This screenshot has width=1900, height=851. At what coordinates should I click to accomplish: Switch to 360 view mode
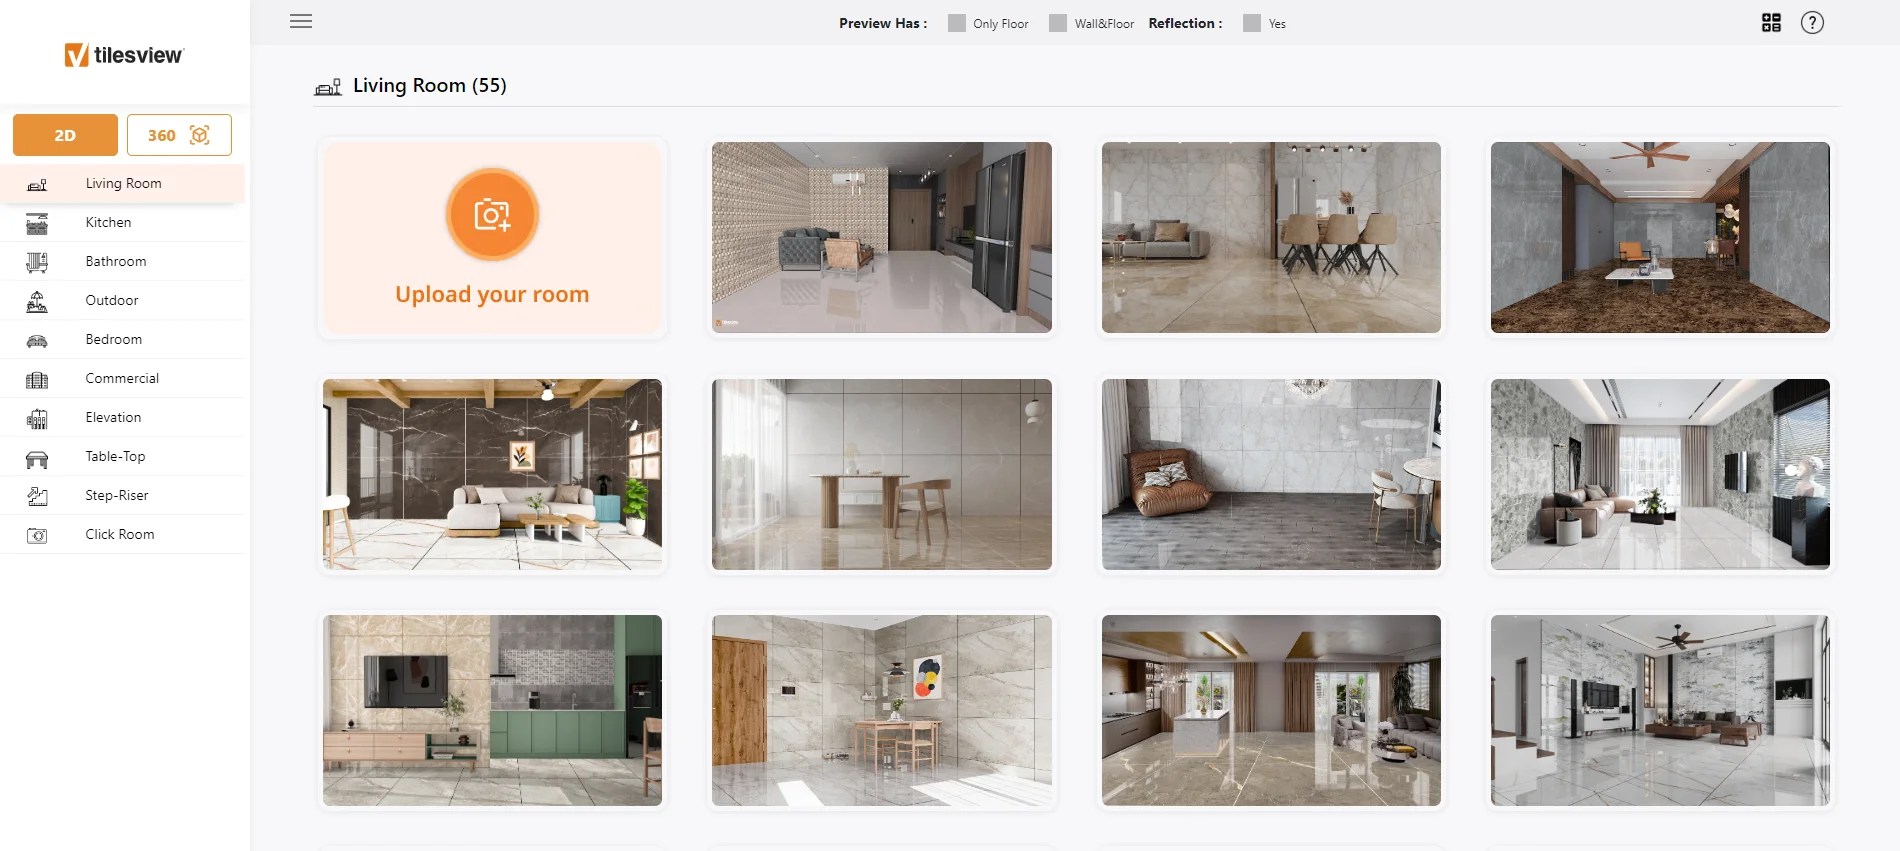pos(179,135)
